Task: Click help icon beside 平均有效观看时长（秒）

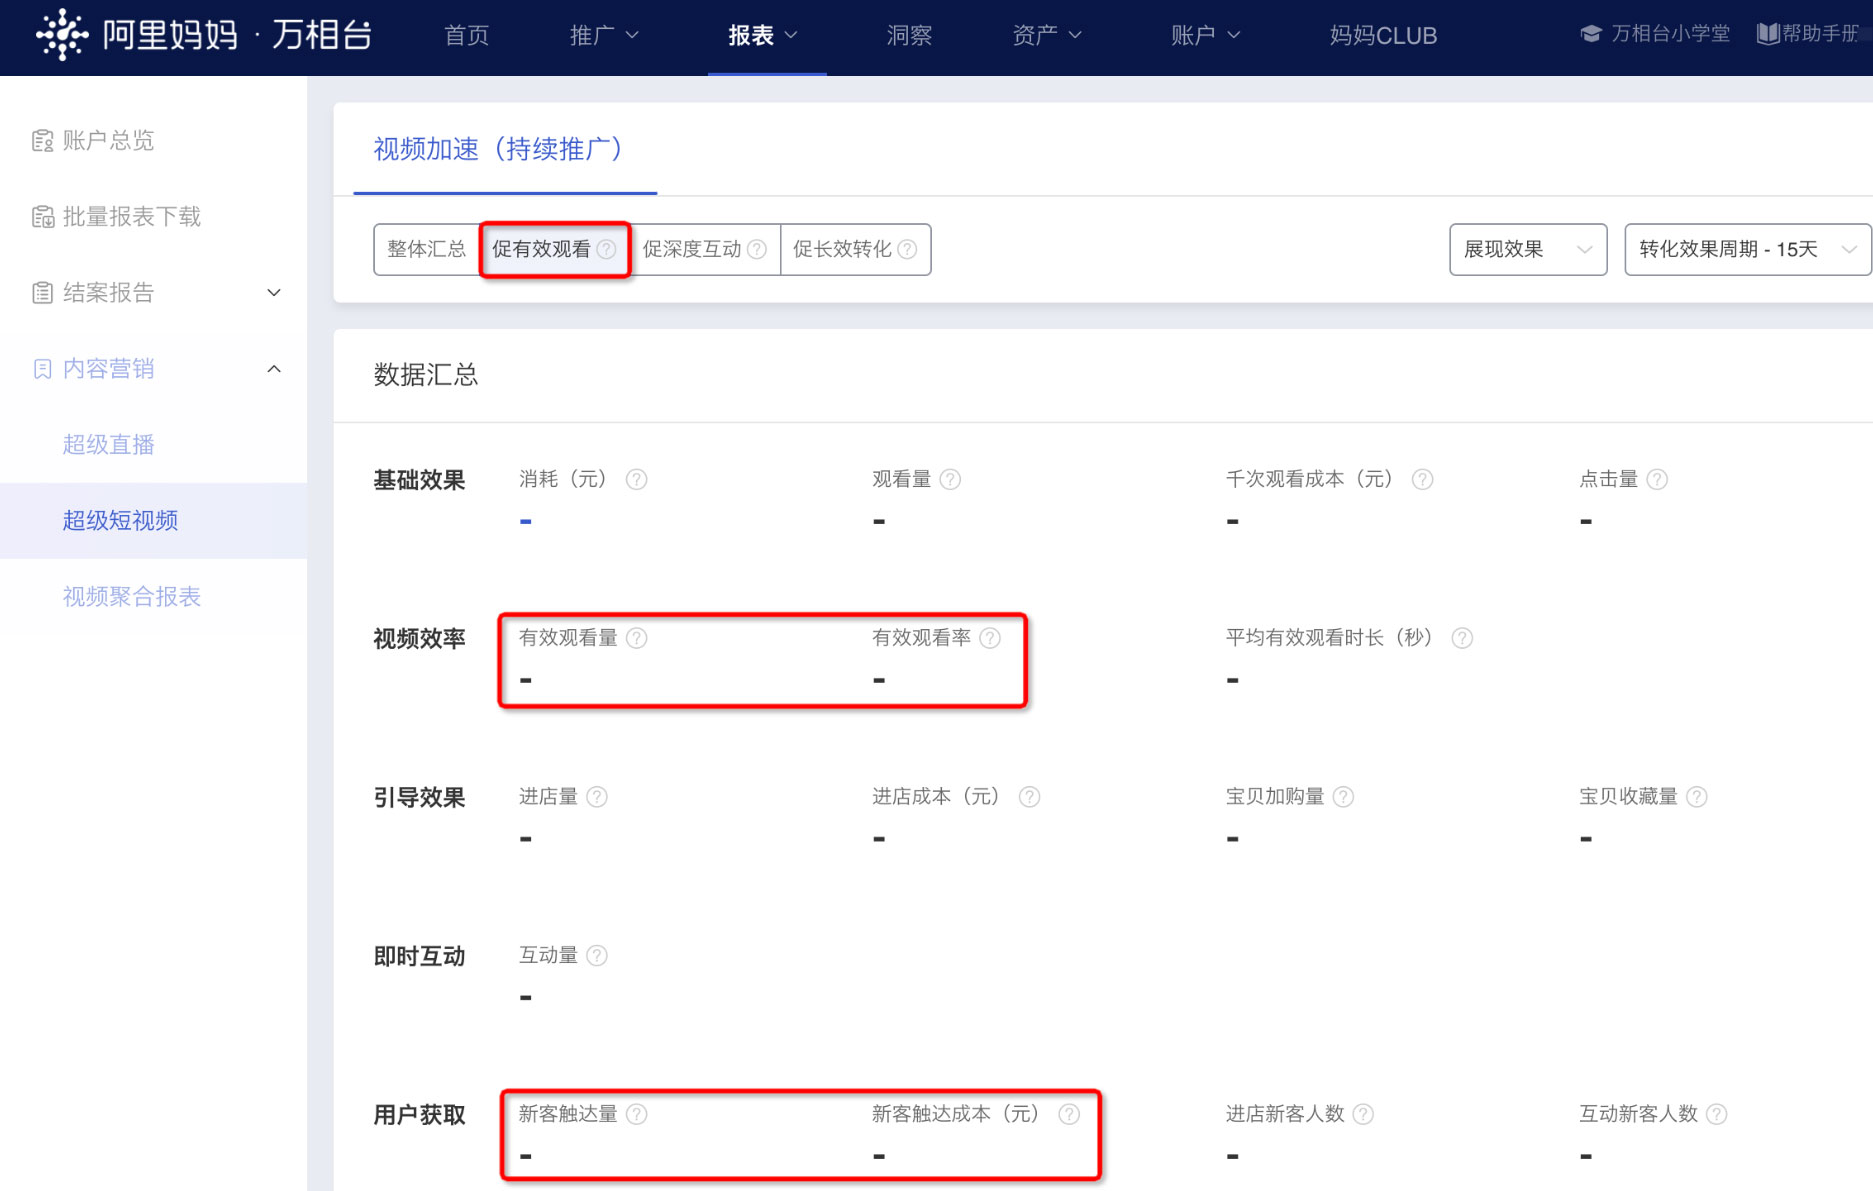Action: point(1462,638)
